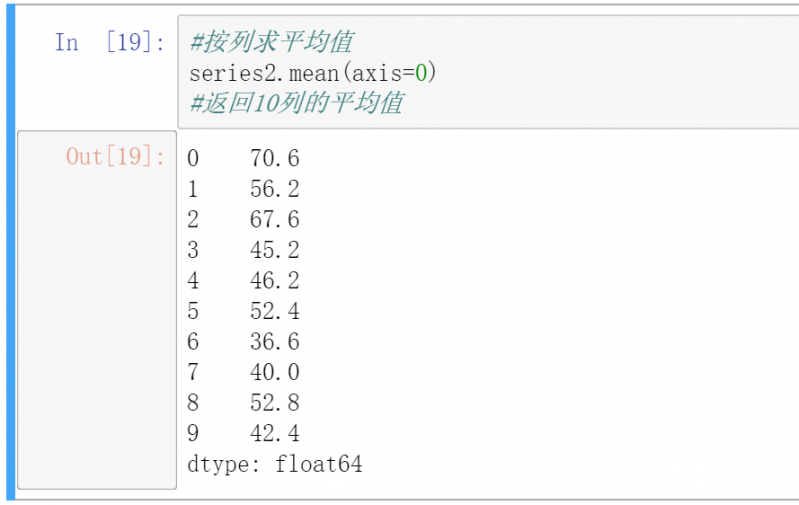Click the output value 42.4
This screenshot has width=799, height=505.
[275, 434]
